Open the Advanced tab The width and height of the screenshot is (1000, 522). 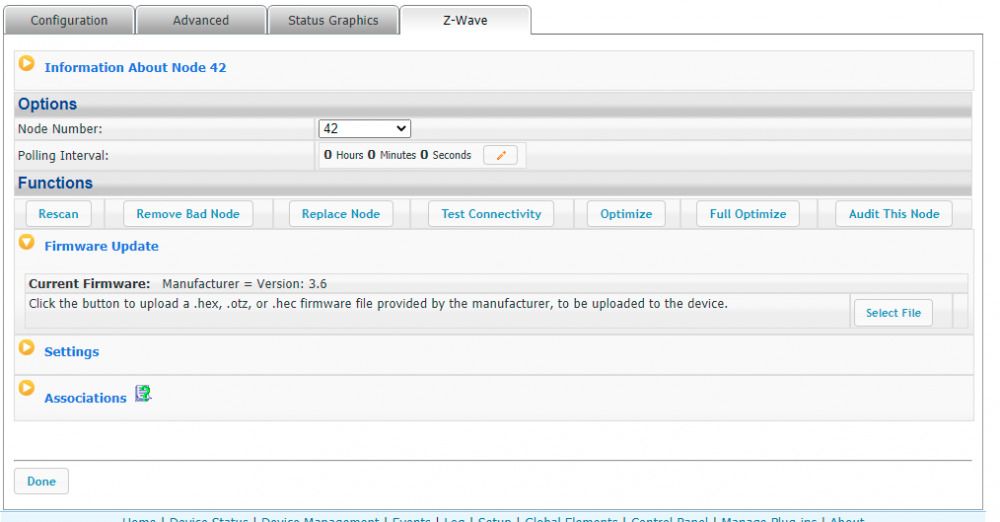click(201, 20)
